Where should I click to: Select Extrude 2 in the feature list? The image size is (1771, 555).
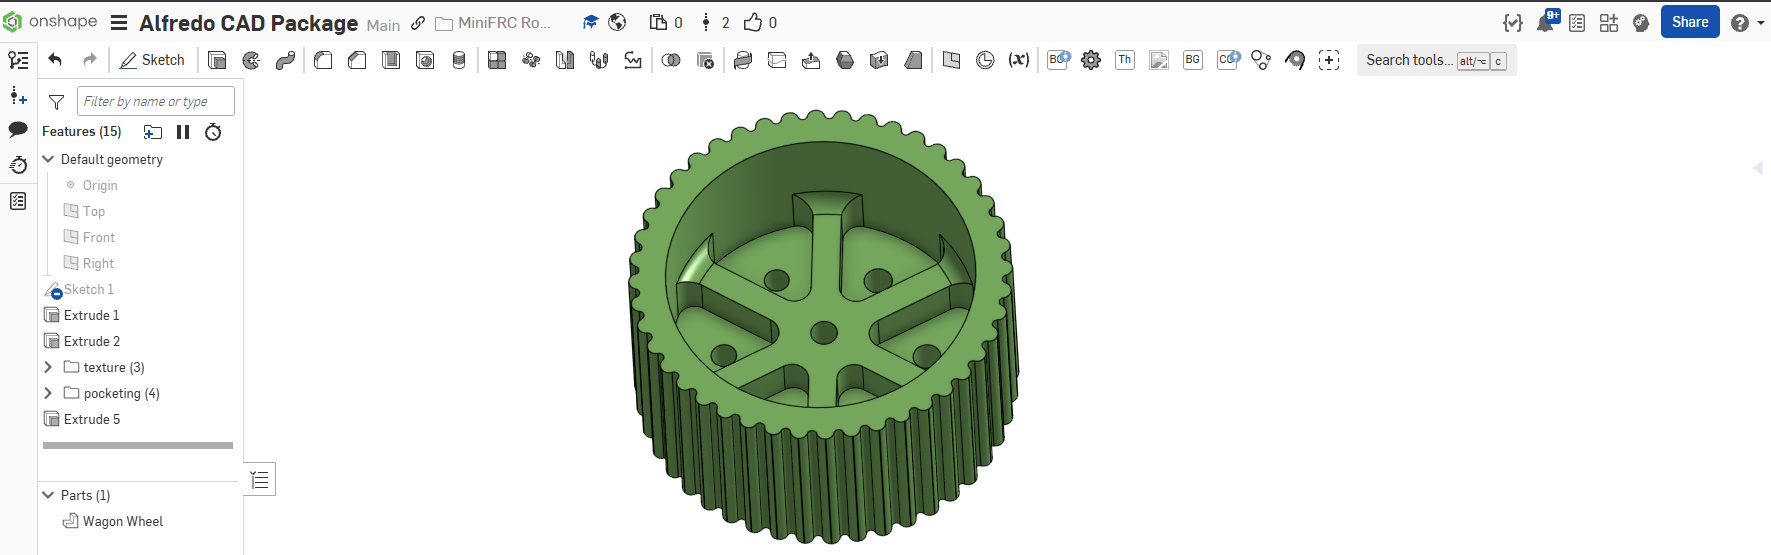pyautogui.click(x=92, y=341)
